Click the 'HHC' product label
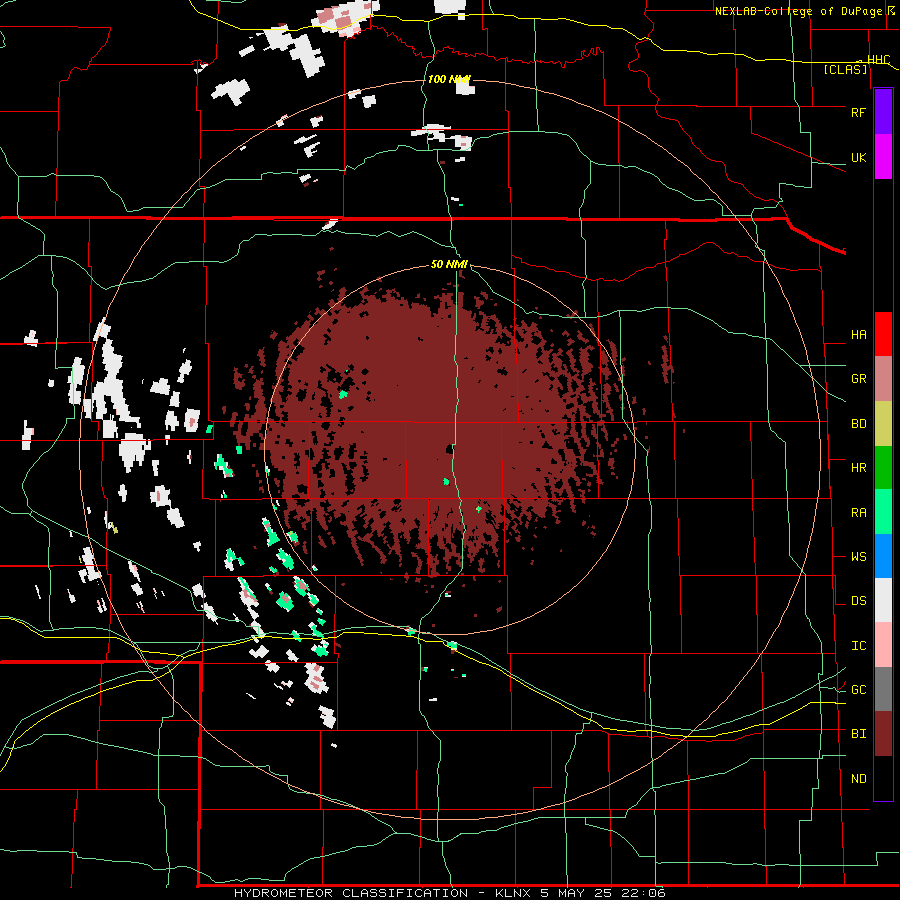 pos(878,60)
